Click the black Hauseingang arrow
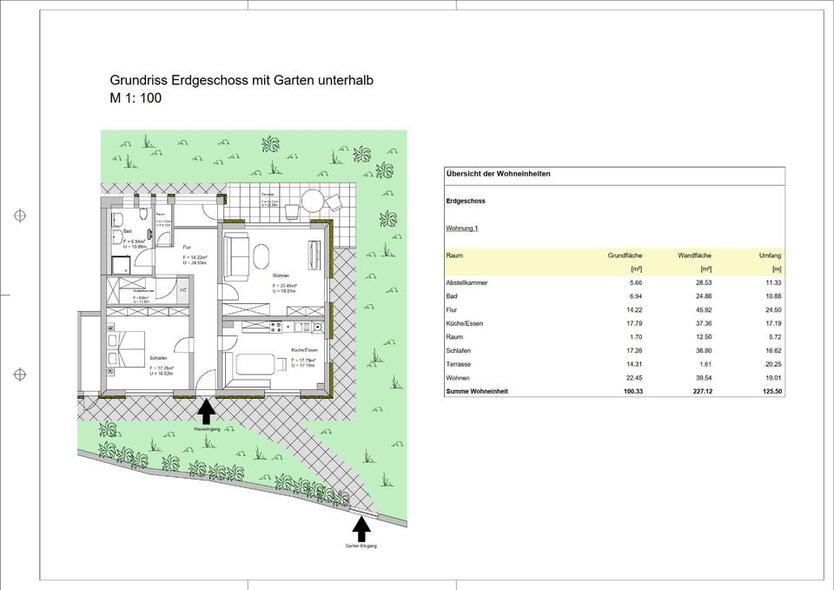This screenshot has width=834, height=590. click(x=206, y=411)
